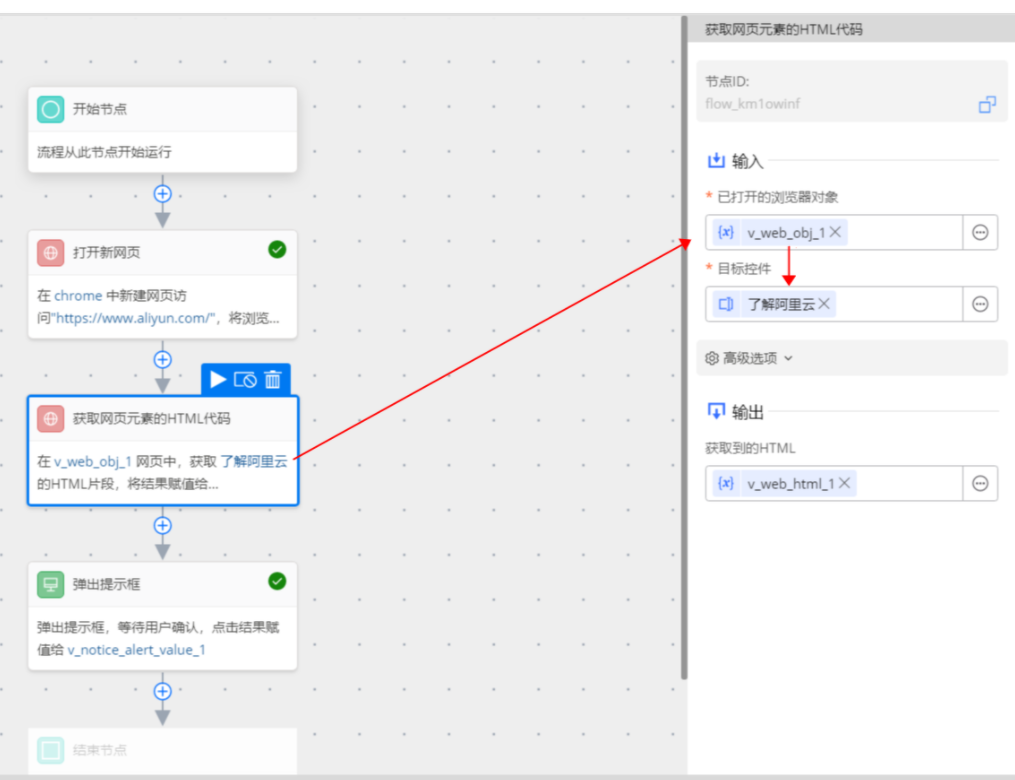
Task: Copy the node ID flow_km1owinf
Action: click(987, 104)
